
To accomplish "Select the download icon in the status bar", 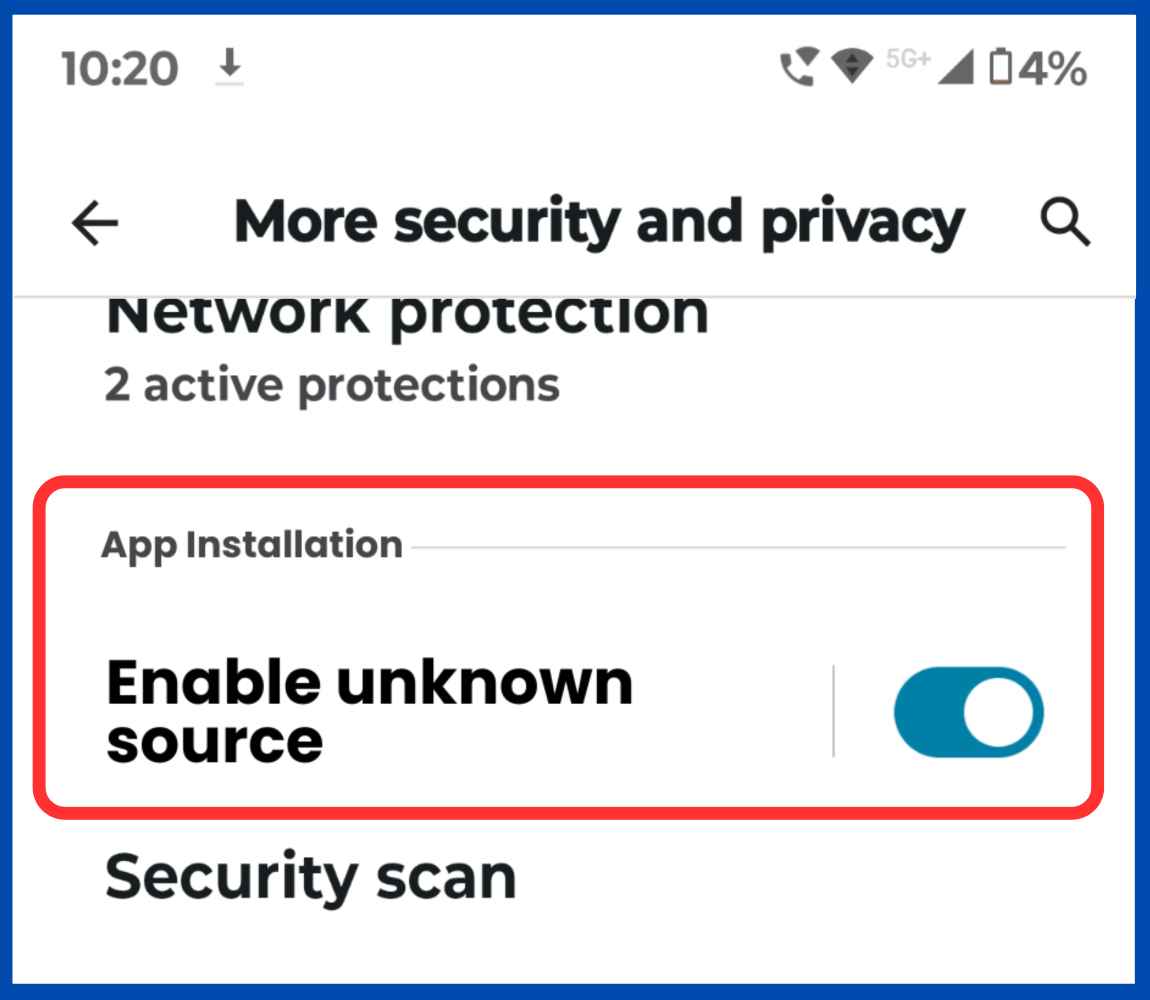I will click(228, 68).
